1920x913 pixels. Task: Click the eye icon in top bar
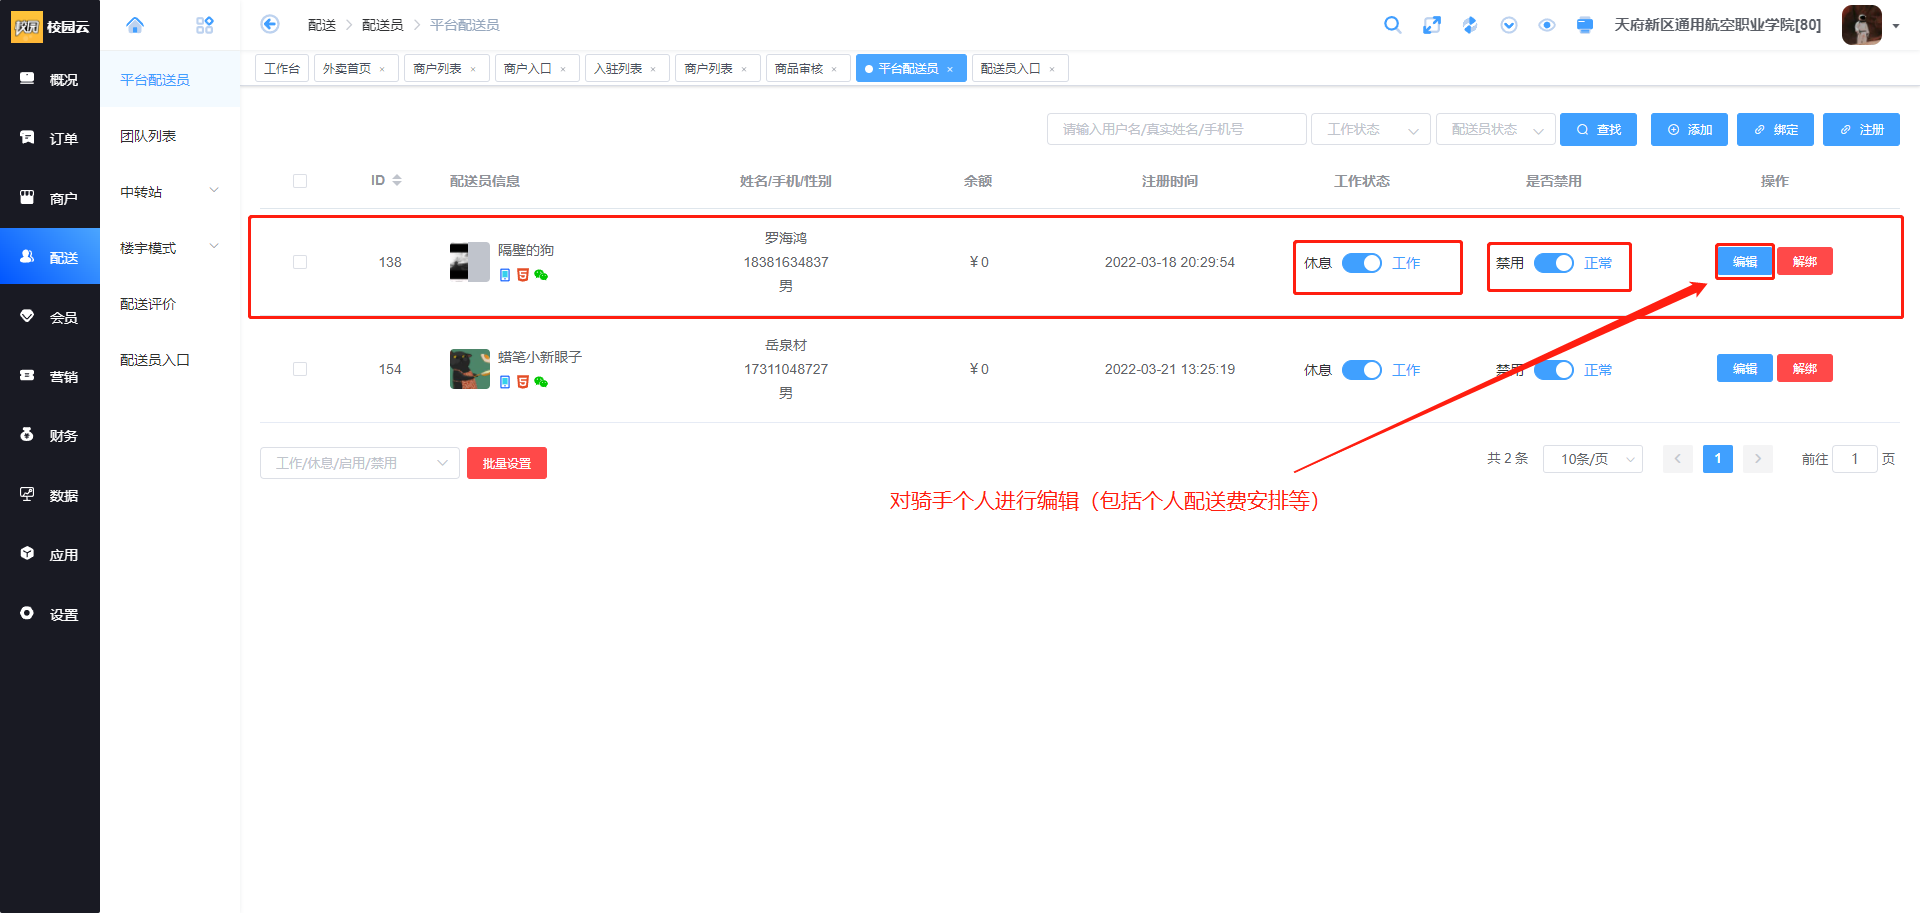[x=1547, y=25]
